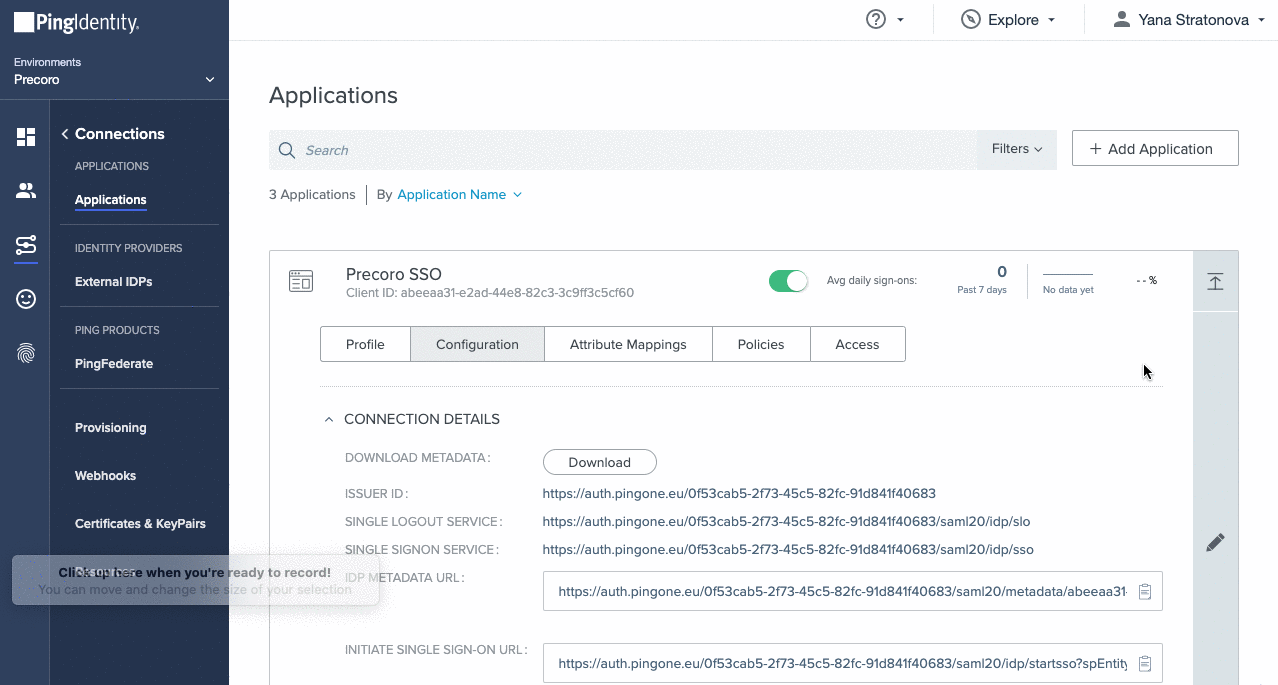Switch to the Configuration tab
Viewport: 1278px width, 685px height.
pos(477,344)
